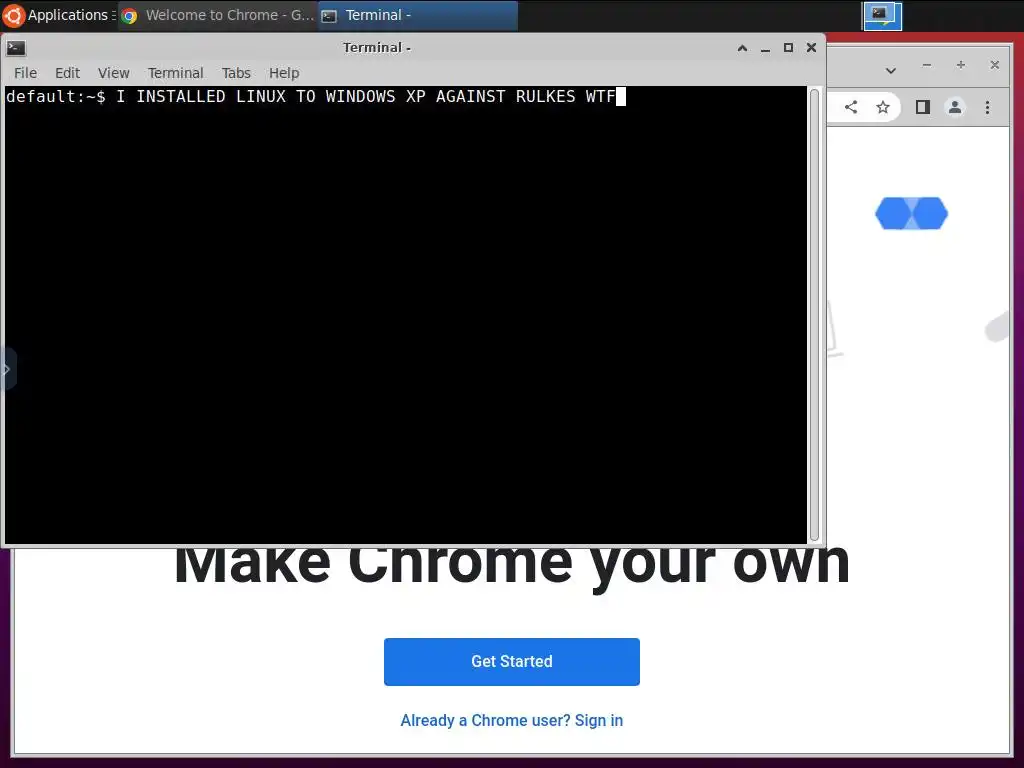Open the Help menu in Terminal
The width and height of the screenshot is (1024, 768).
(x=284, y=73)
